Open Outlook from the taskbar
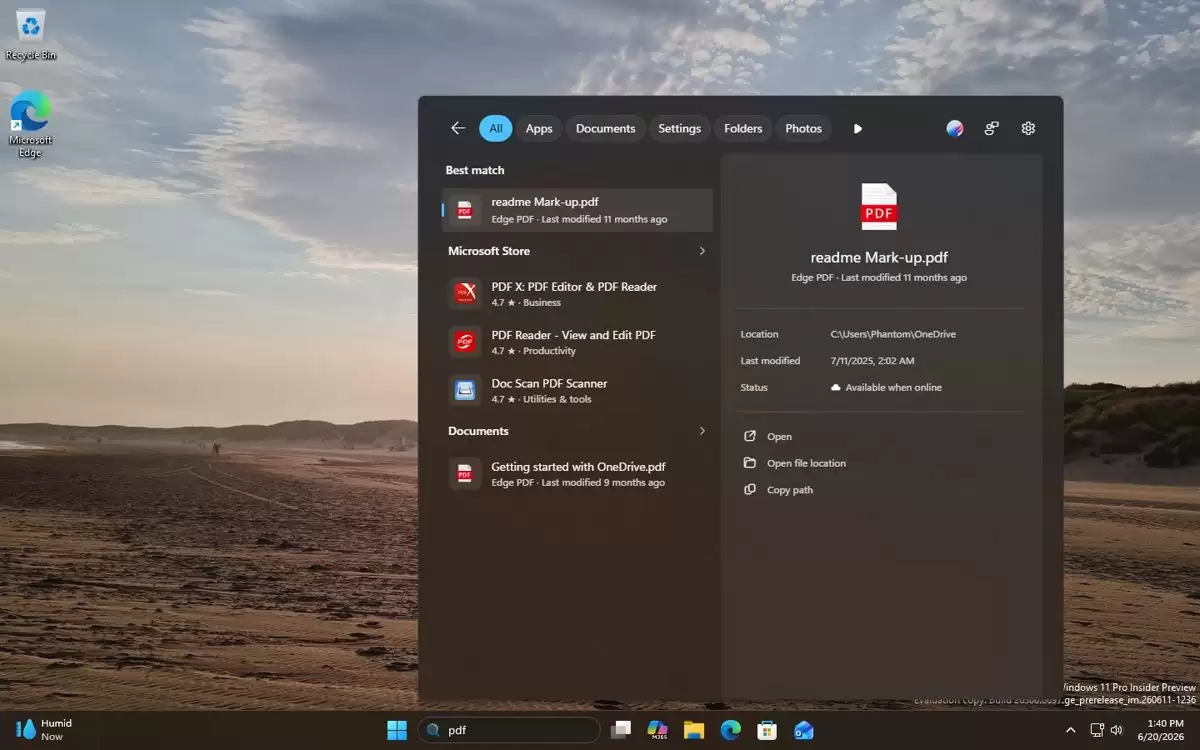Viewport: 1200px width, 750px height. (x=804, y=730)
